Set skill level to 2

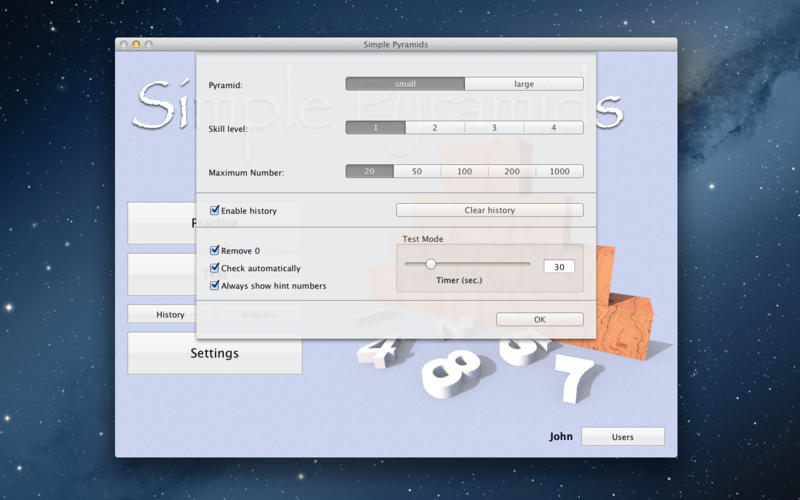[x=435, y=128]
